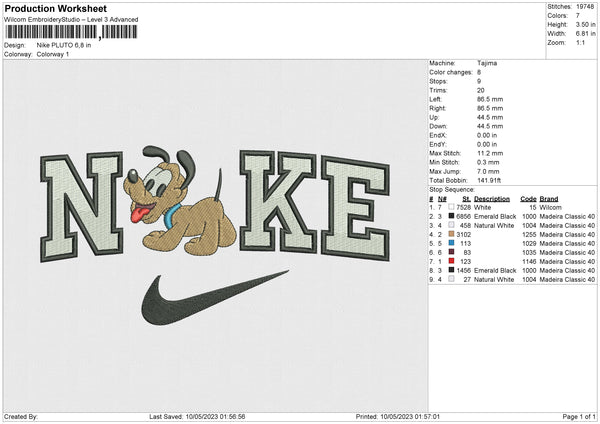Click the Trims value 20
The image size is (600, 424).
481,90
